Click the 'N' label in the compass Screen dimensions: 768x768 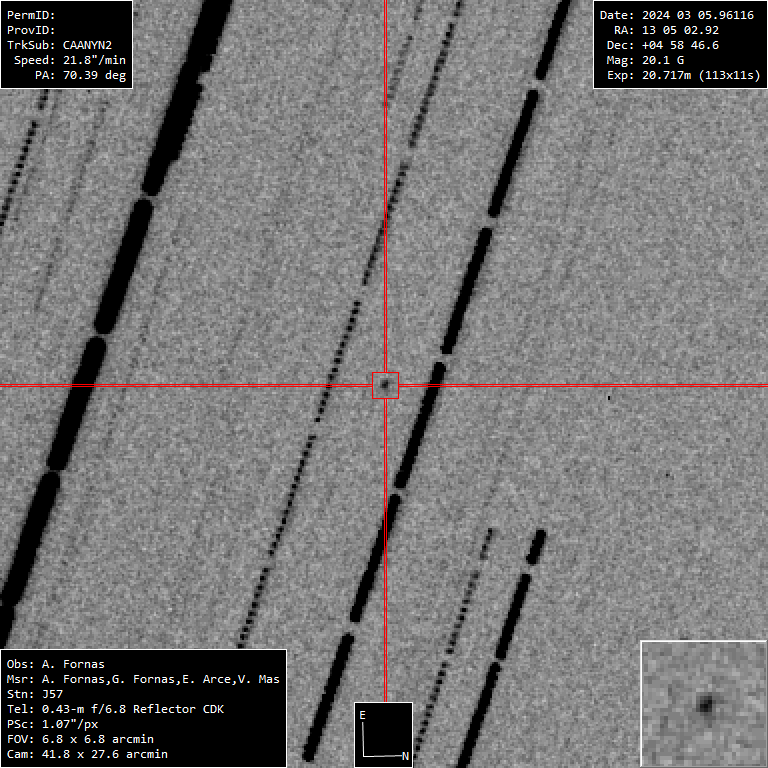click(405, 756)
